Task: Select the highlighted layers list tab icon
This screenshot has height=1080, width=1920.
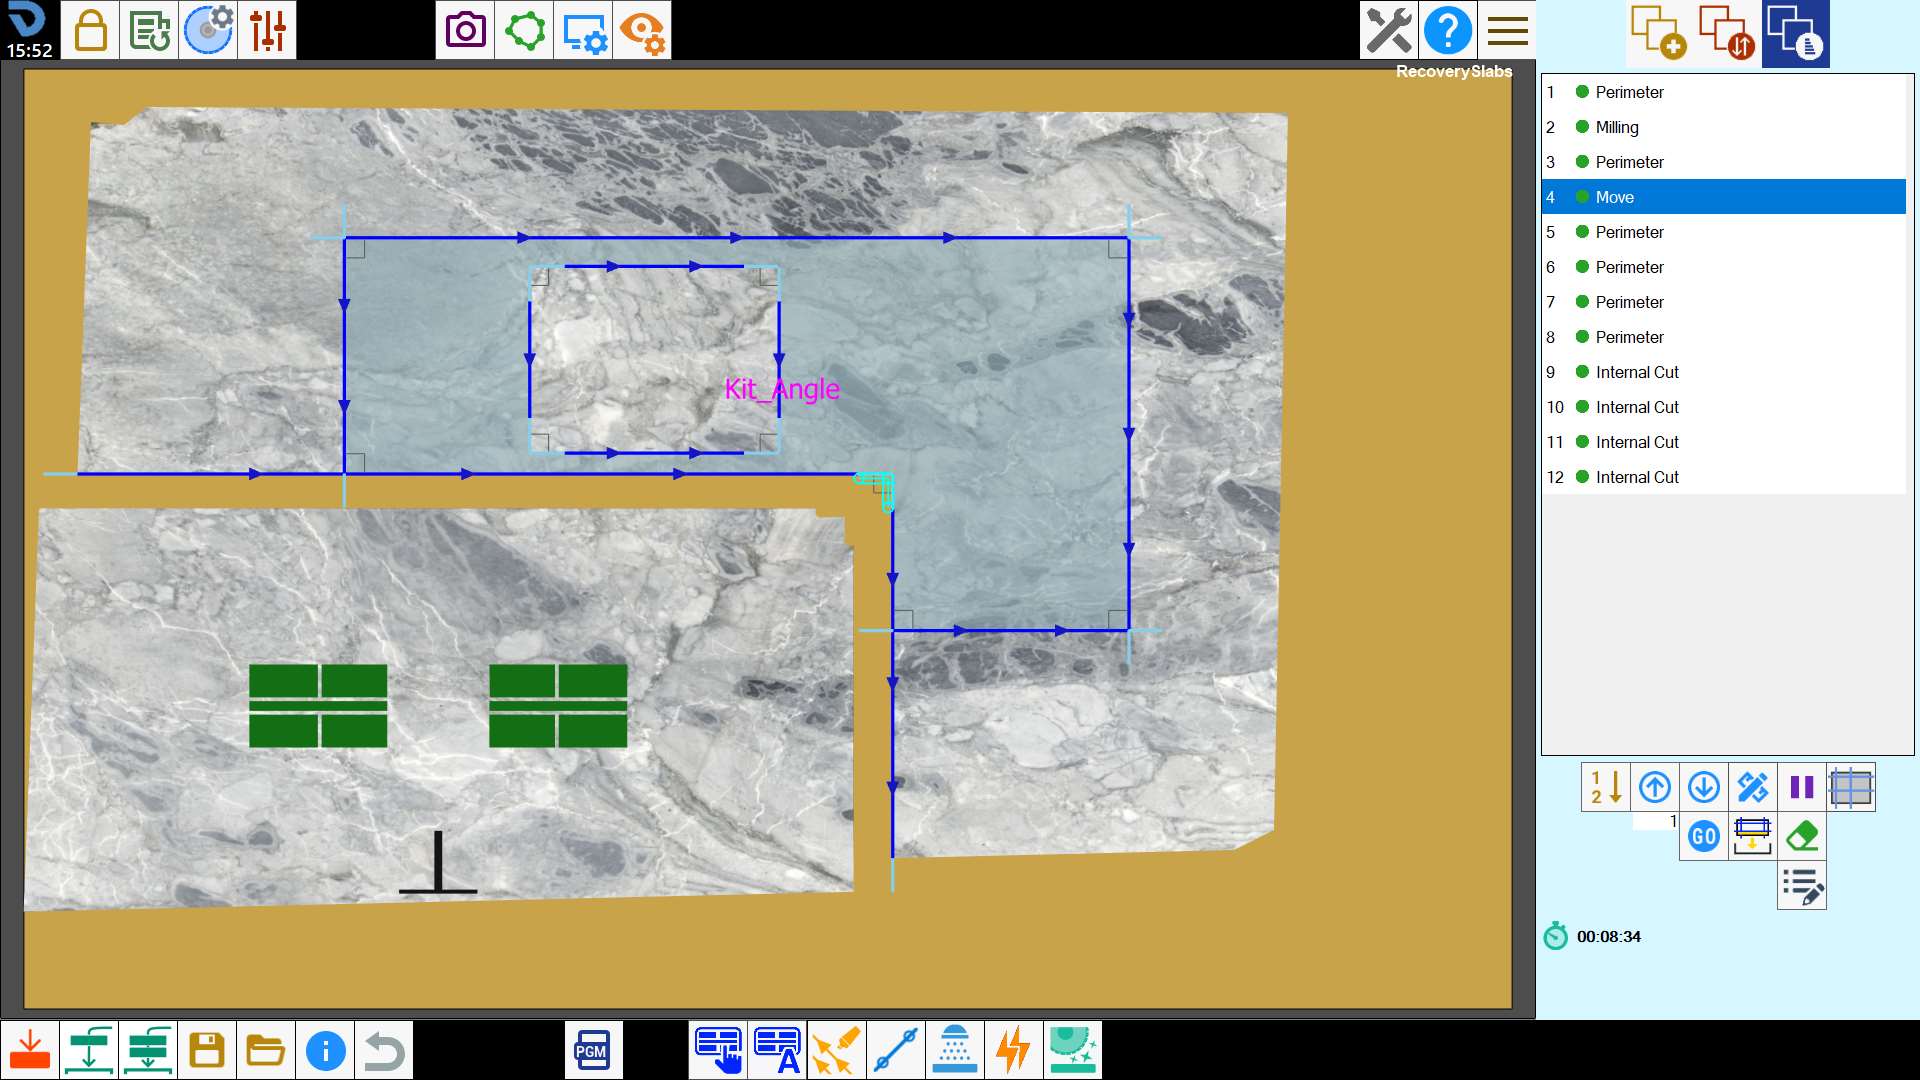Action: [x=1796, y=33]
